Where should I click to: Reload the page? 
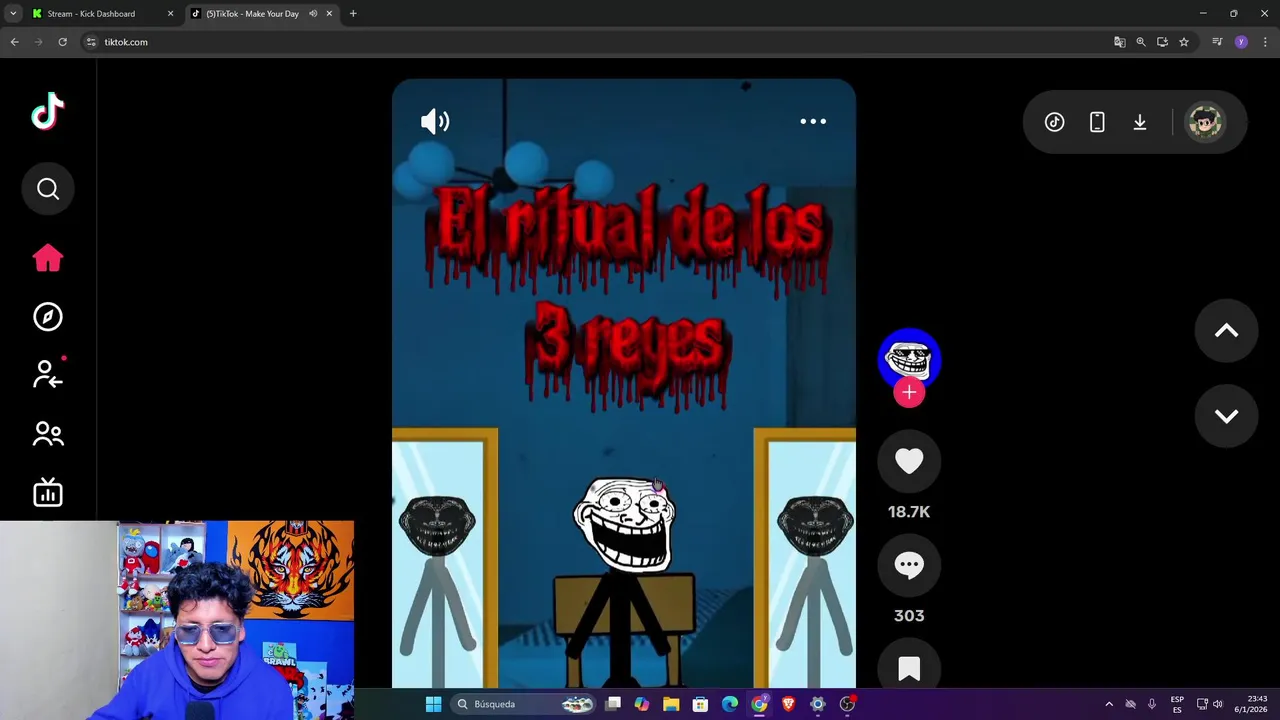coord(62,42)
